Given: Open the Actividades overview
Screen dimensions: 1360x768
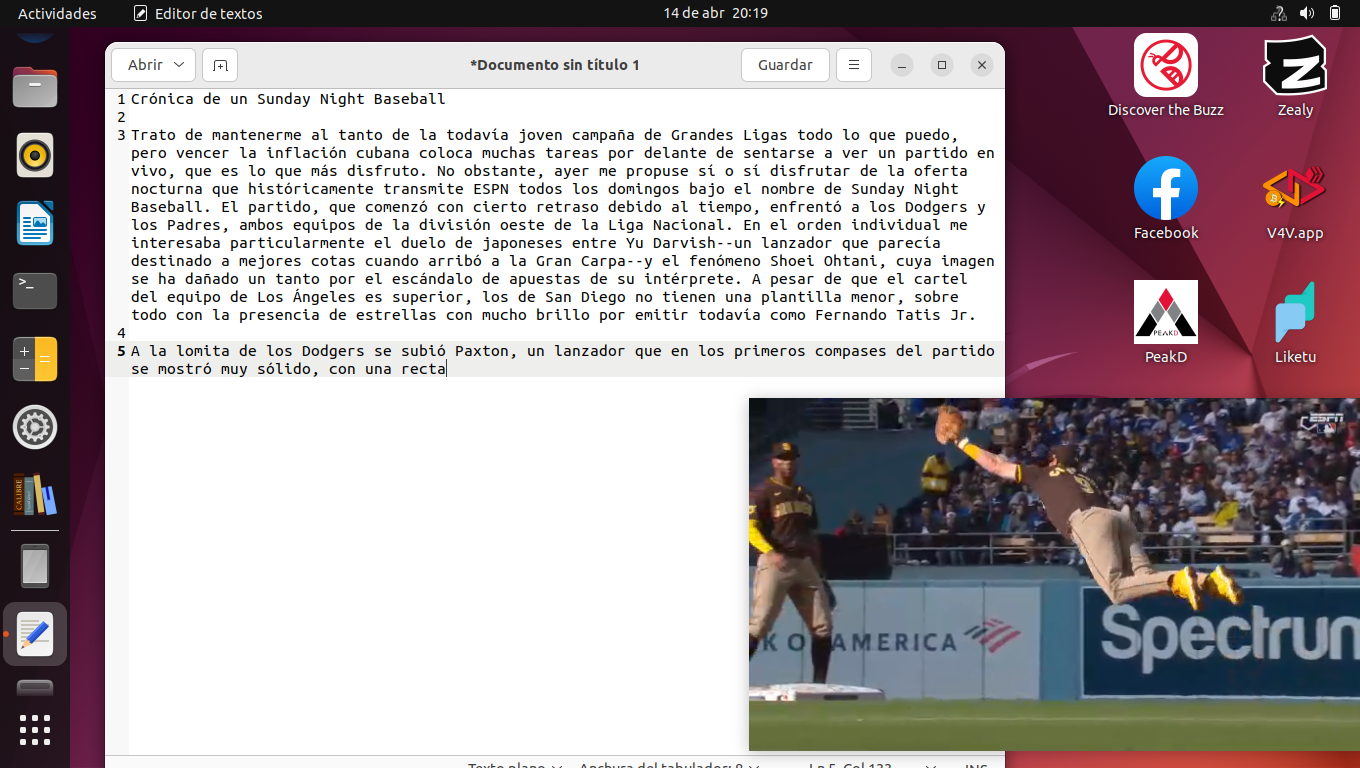Looking at the screenshot, I should click(58, 13).
